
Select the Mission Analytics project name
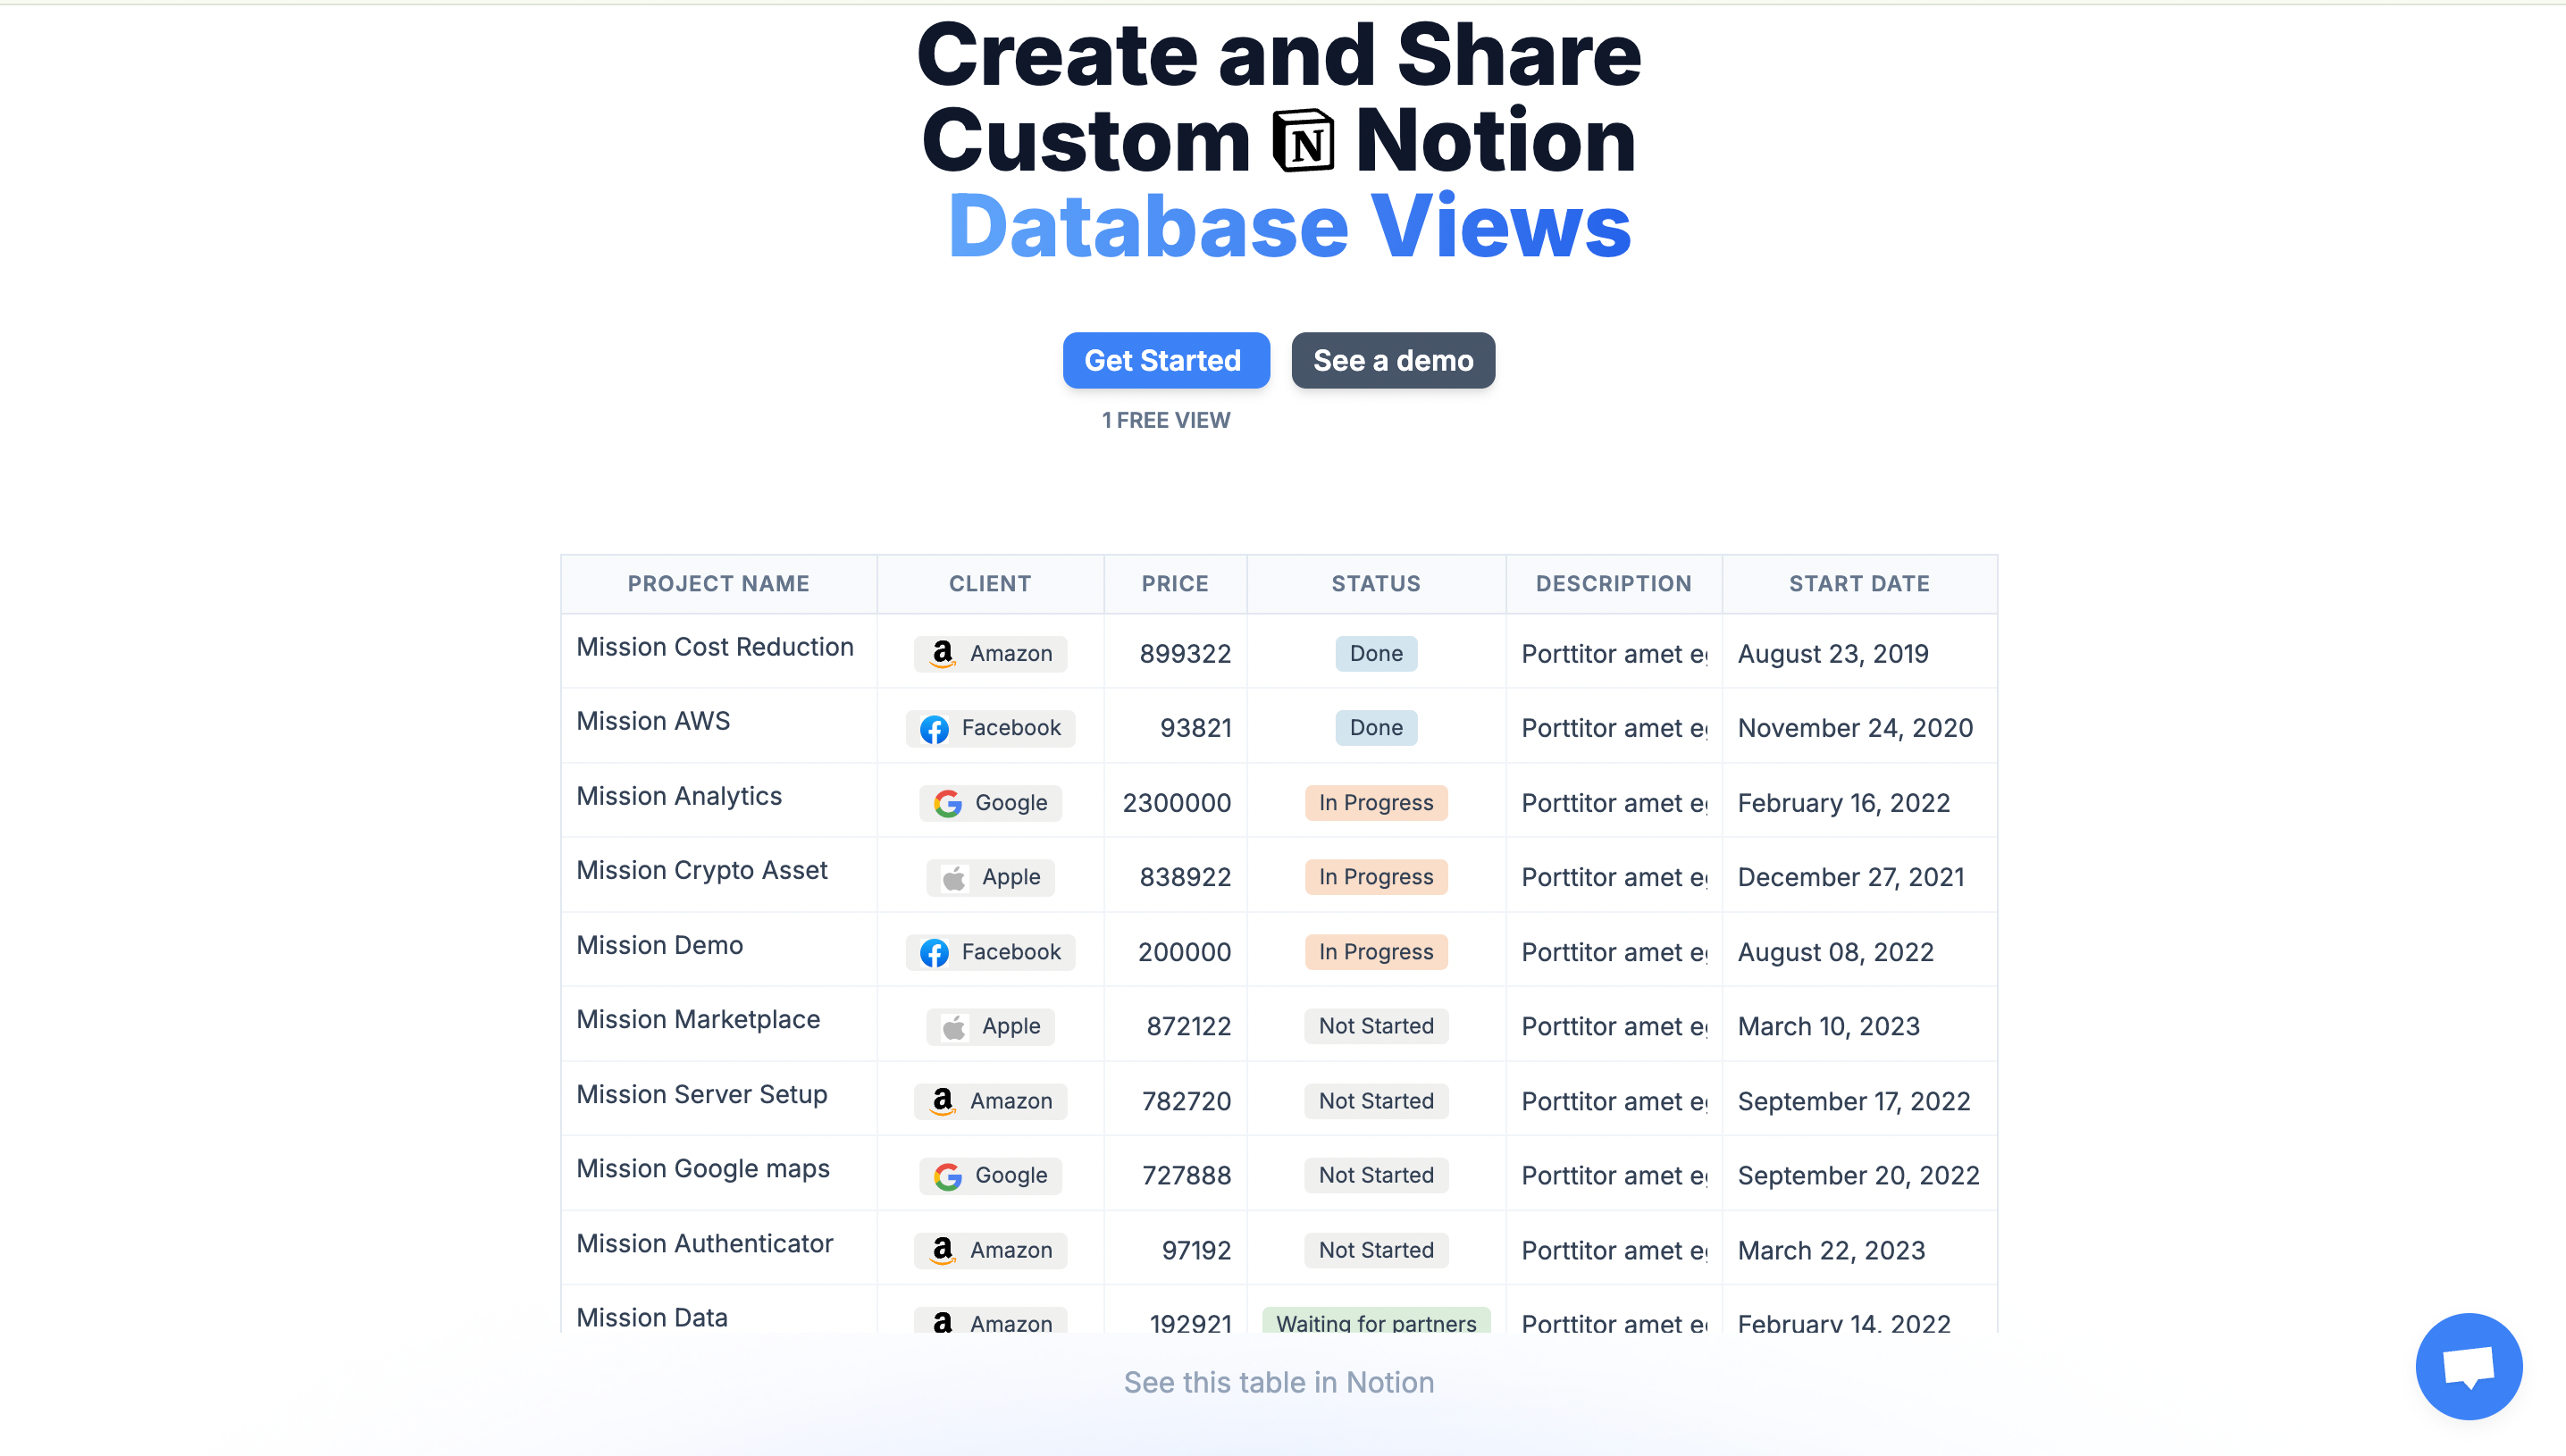click(x=679, y=796)
